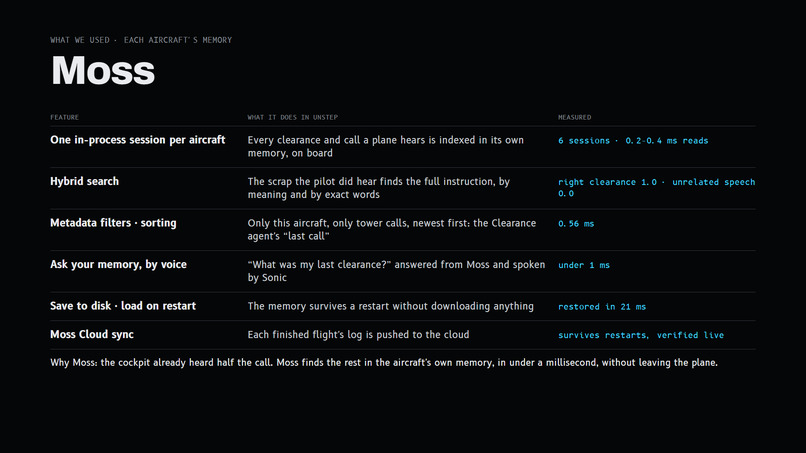Click the 'WHAT IT DOES IN UNSTEP' column header
This screenshot has width=806, height=453.
coord(292,117)
